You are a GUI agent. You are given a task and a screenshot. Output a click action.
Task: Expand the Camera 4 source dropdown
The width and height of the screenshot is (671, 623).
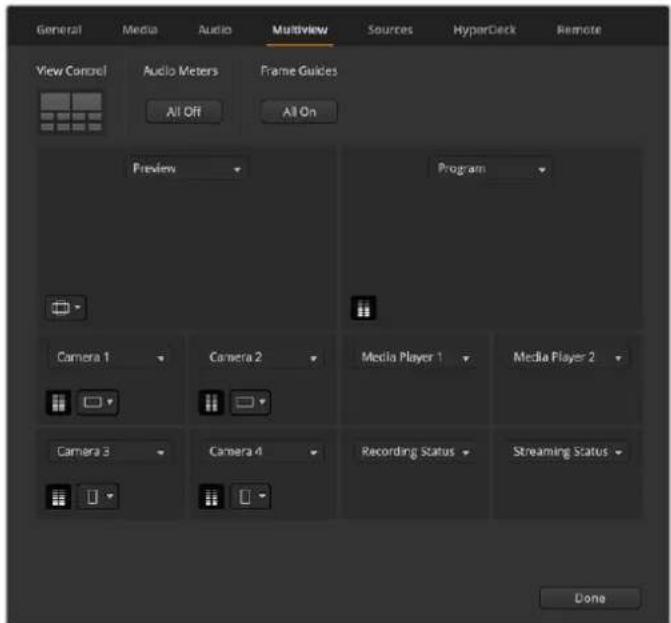(x=263, y=452)
